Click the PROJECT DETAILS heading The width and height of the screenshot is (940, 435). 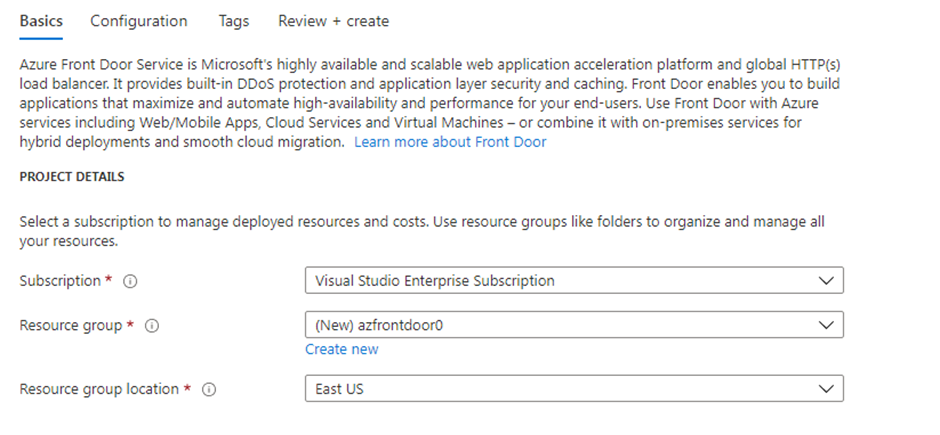click(x=72, y=177)
